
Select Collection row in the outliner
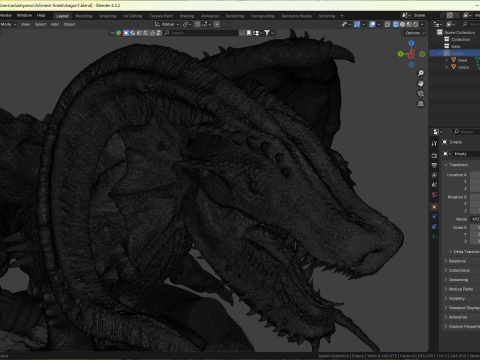pyautogui.click(x=461, y=39)
